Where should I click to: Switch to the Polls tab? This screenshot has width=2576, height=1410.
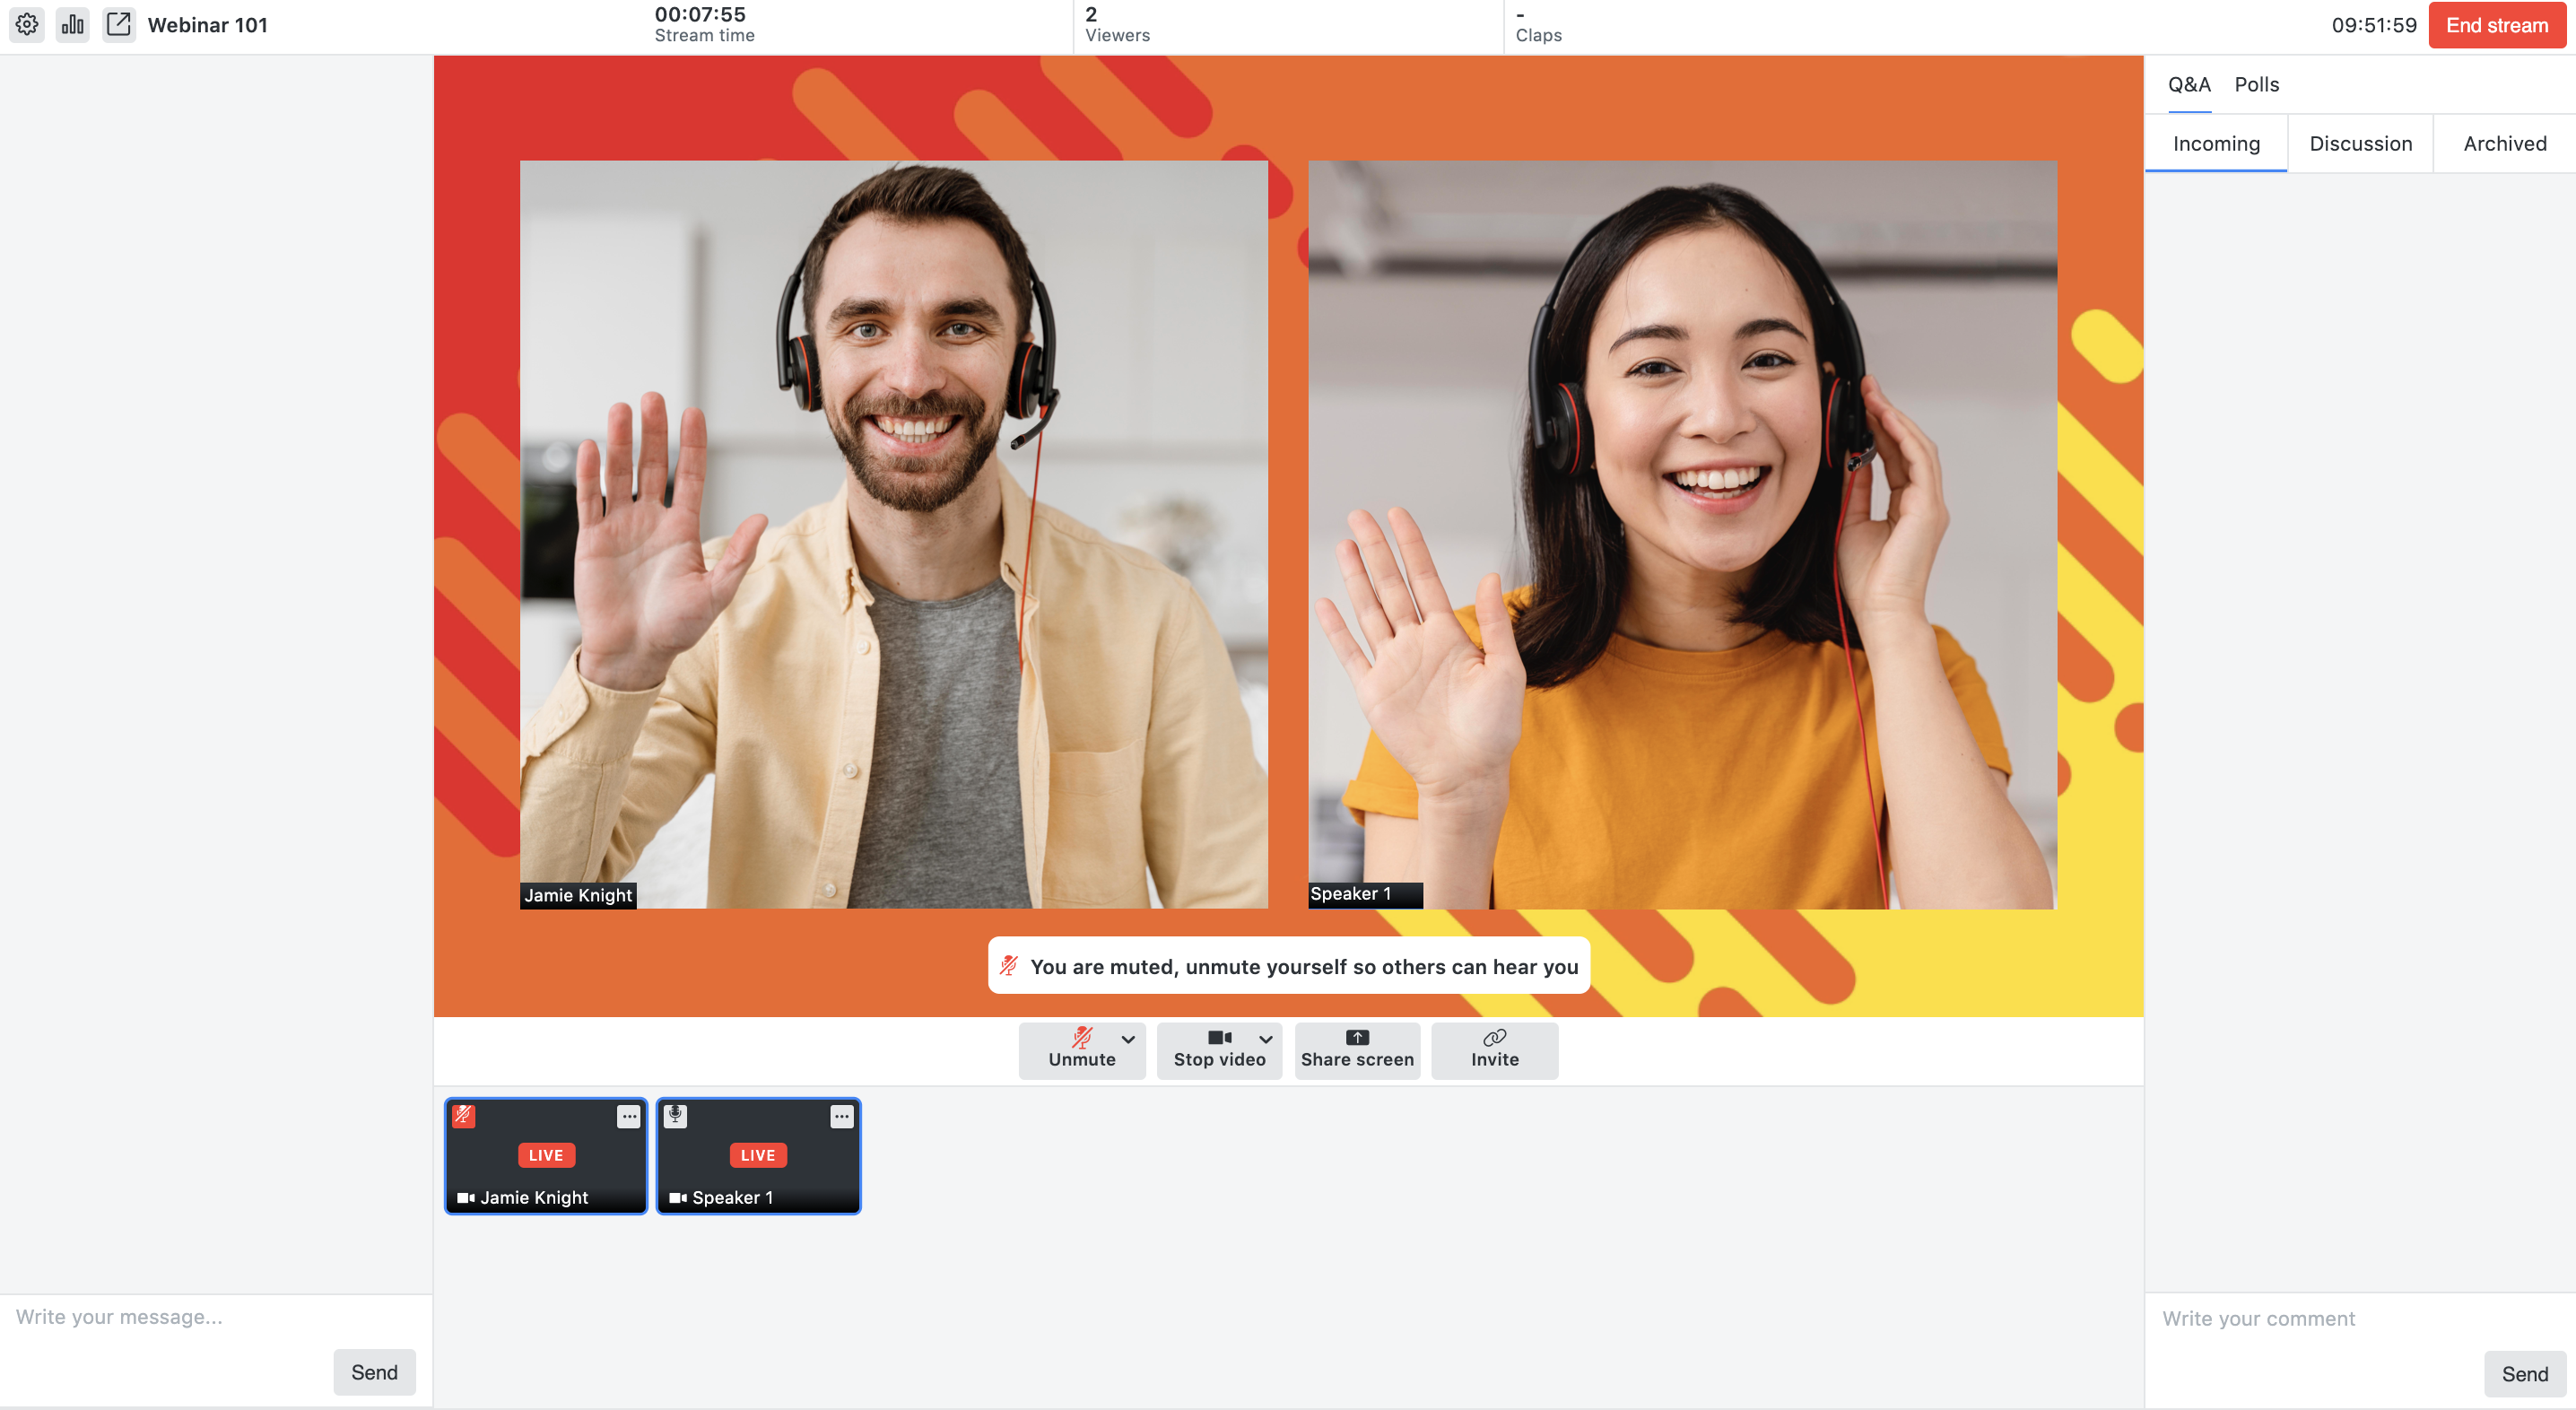(x=2256, y=84)
